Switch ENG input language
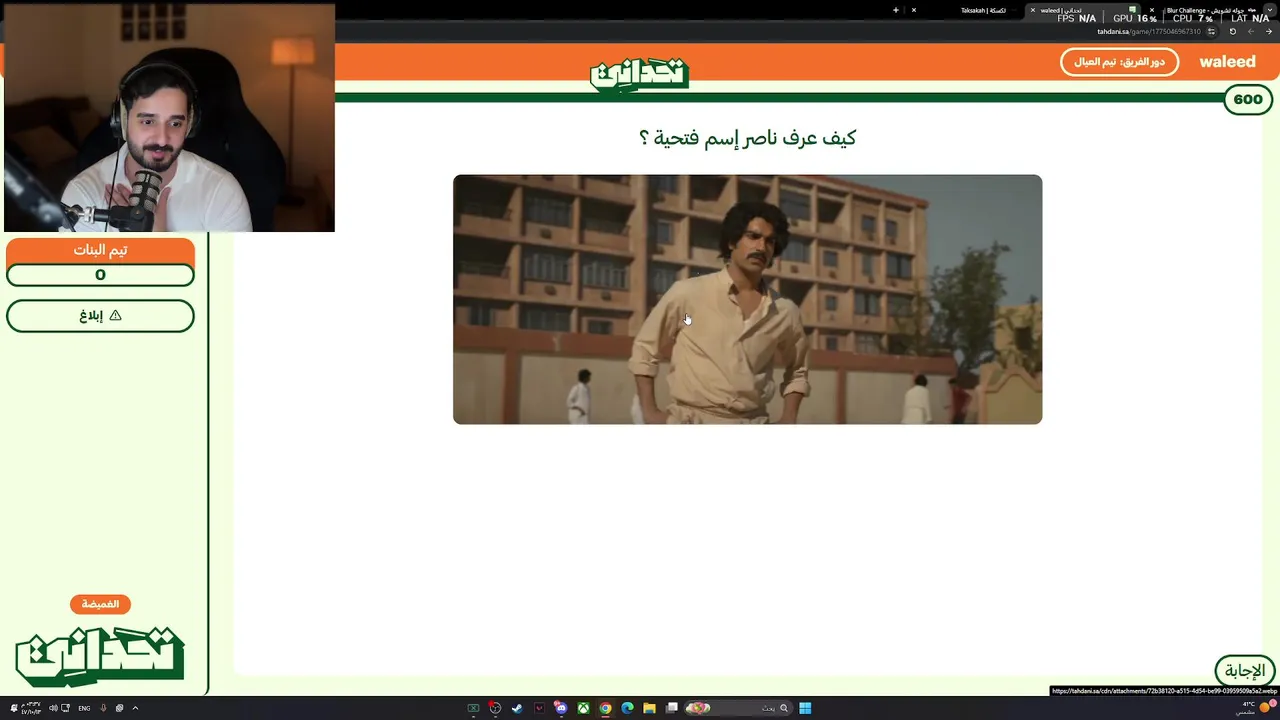The width and height of the screenshot is (1280, 720). click(x=84, y=708)
